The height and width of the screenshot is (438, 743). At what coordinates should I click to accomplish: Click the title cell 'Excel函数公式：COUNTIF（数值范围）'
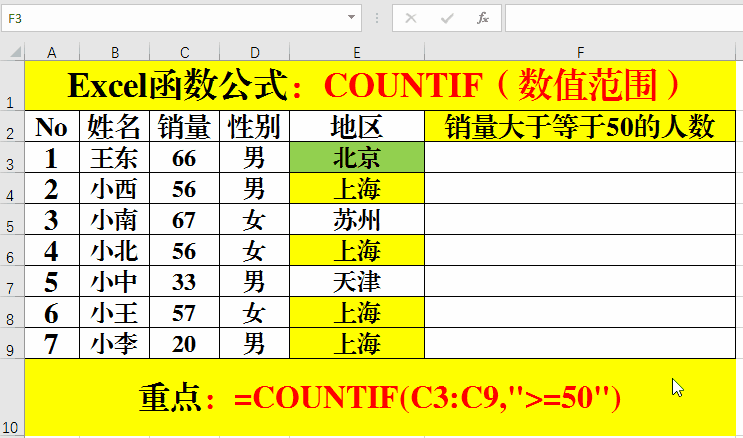point(380,86)
